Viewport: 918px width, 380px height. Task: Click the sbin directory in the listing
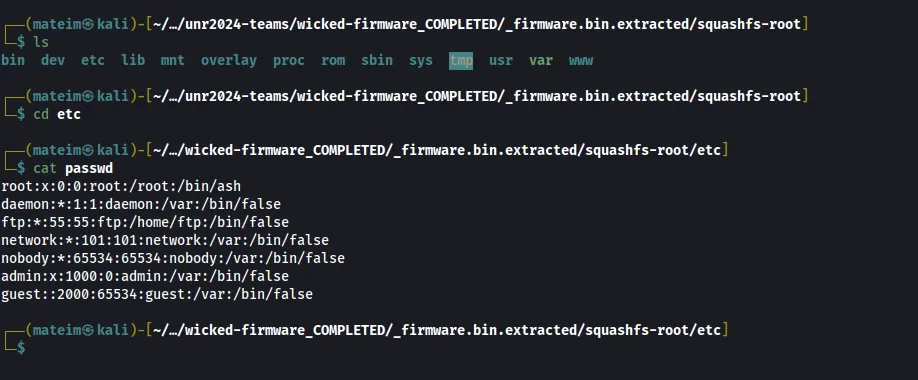[377, 60]
